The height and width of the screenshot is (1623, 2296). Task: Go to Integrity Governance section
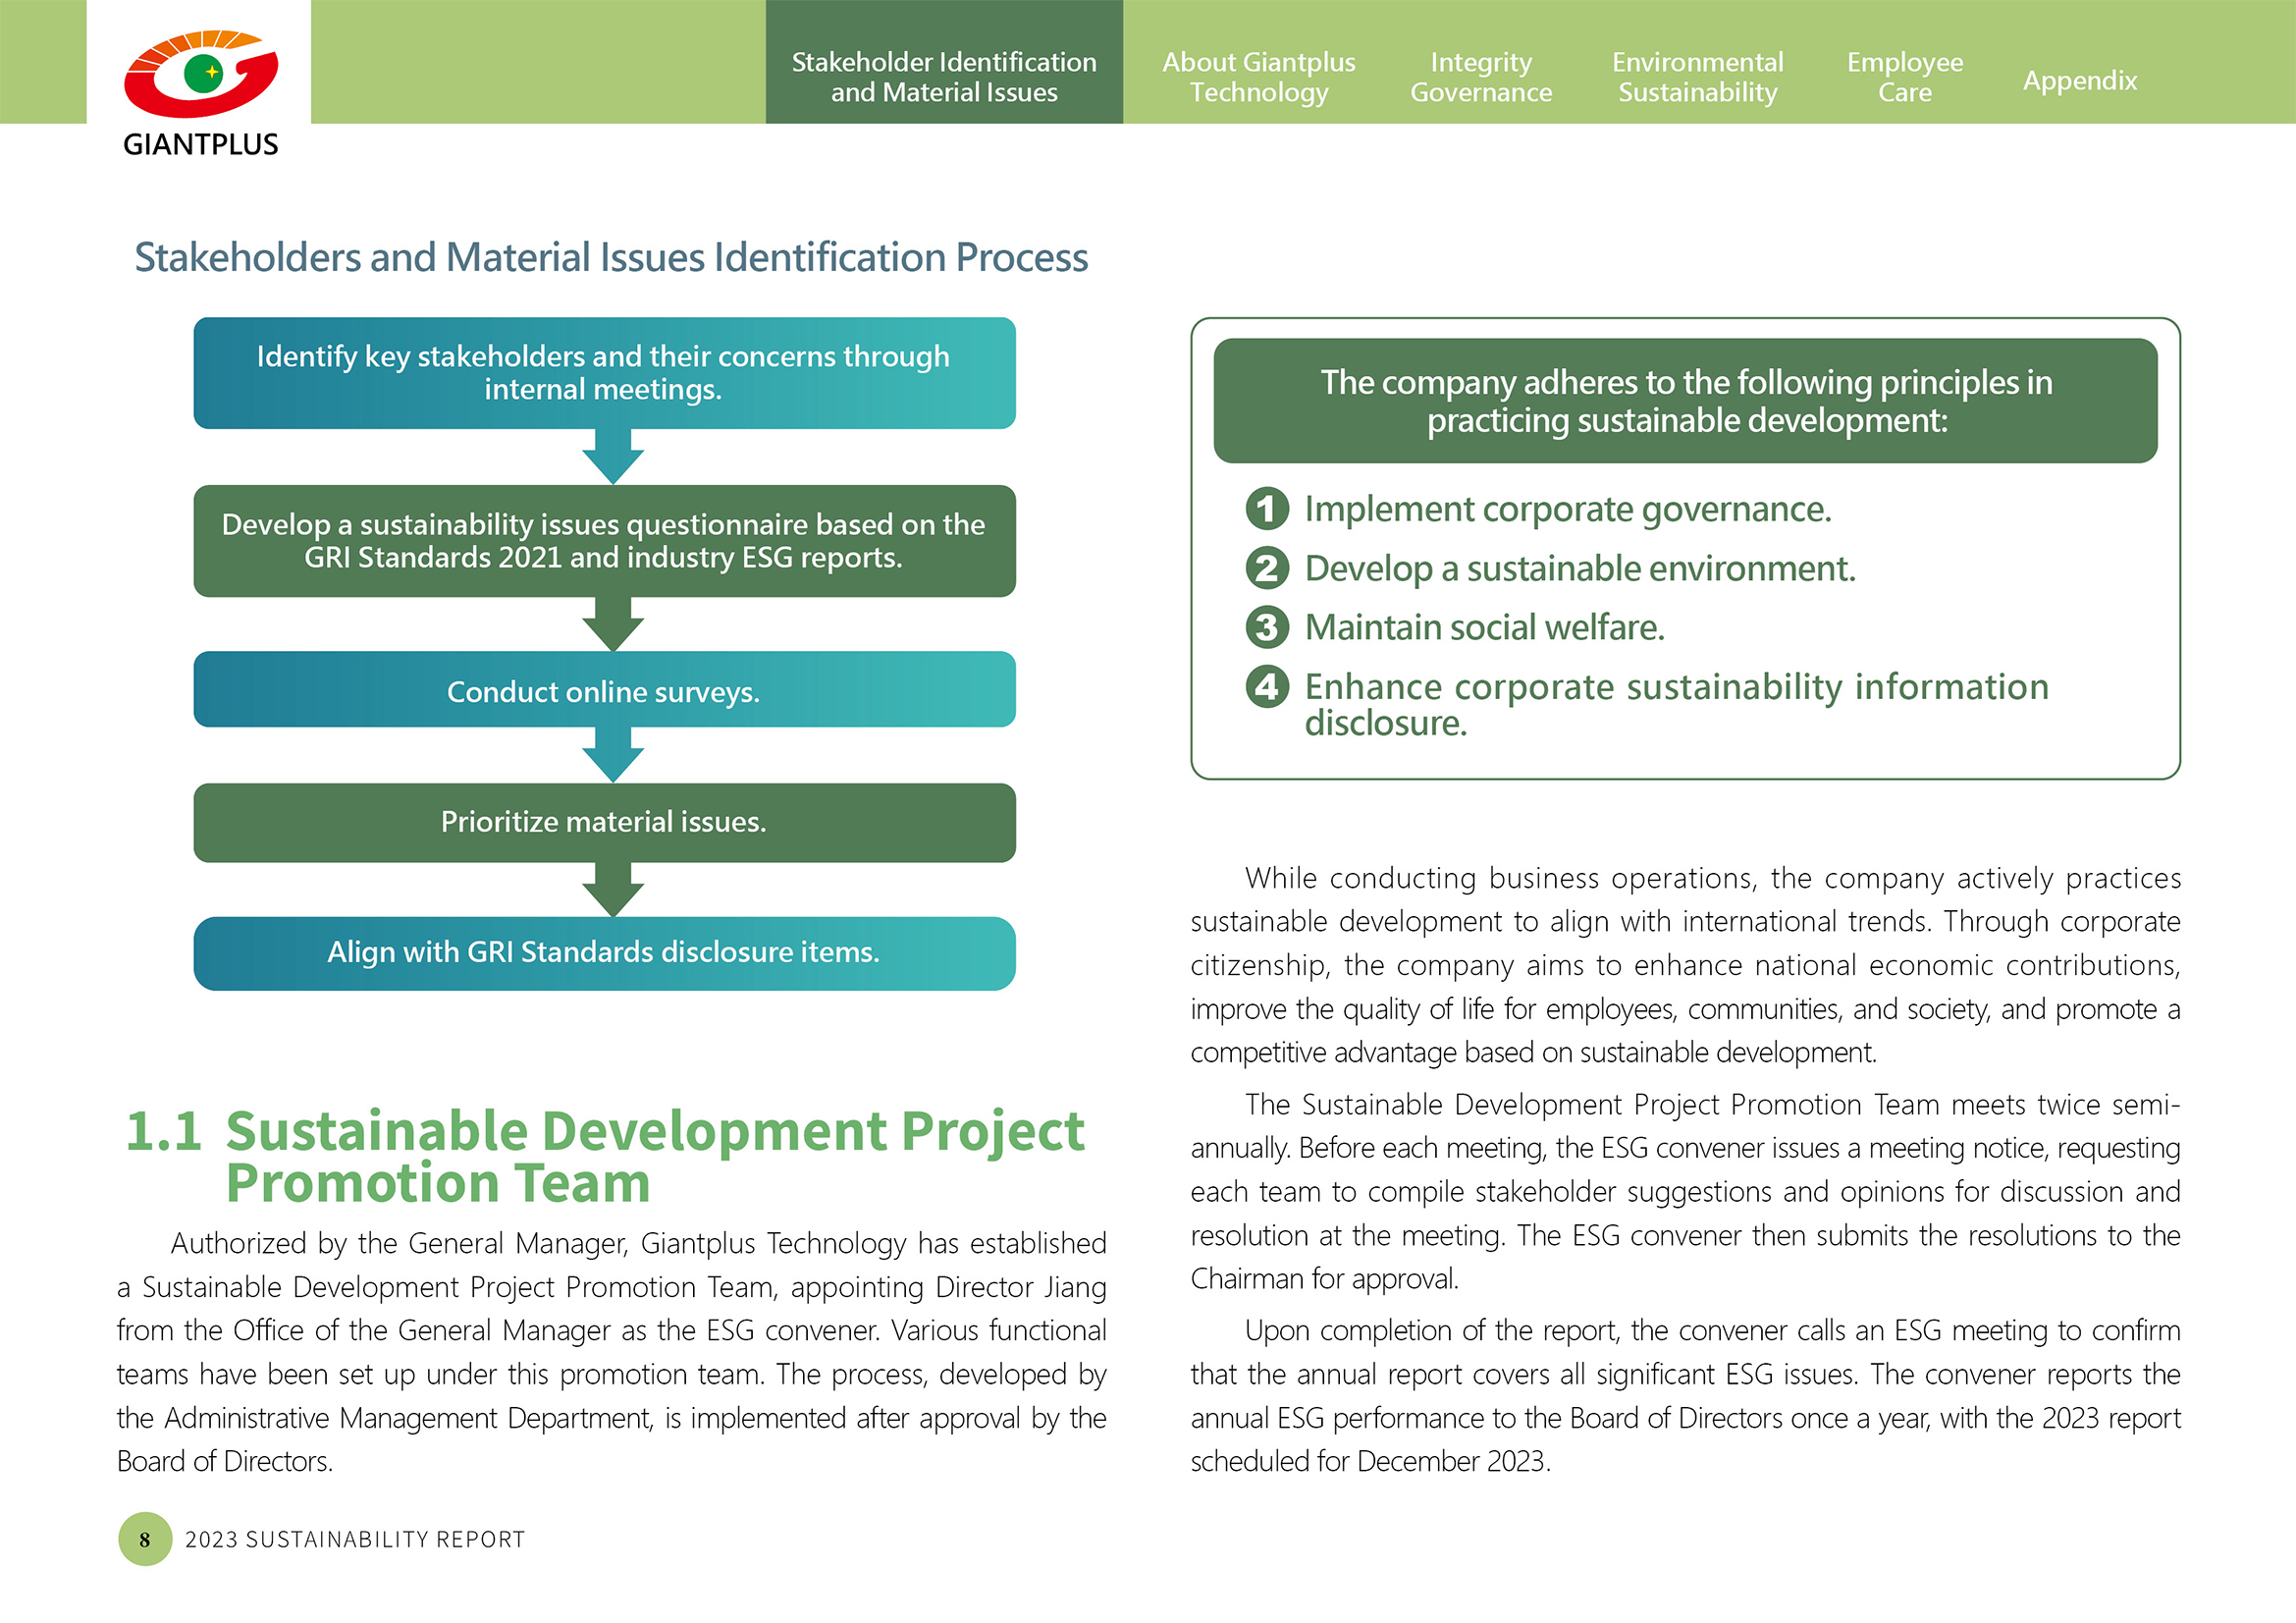point(1480,77)
